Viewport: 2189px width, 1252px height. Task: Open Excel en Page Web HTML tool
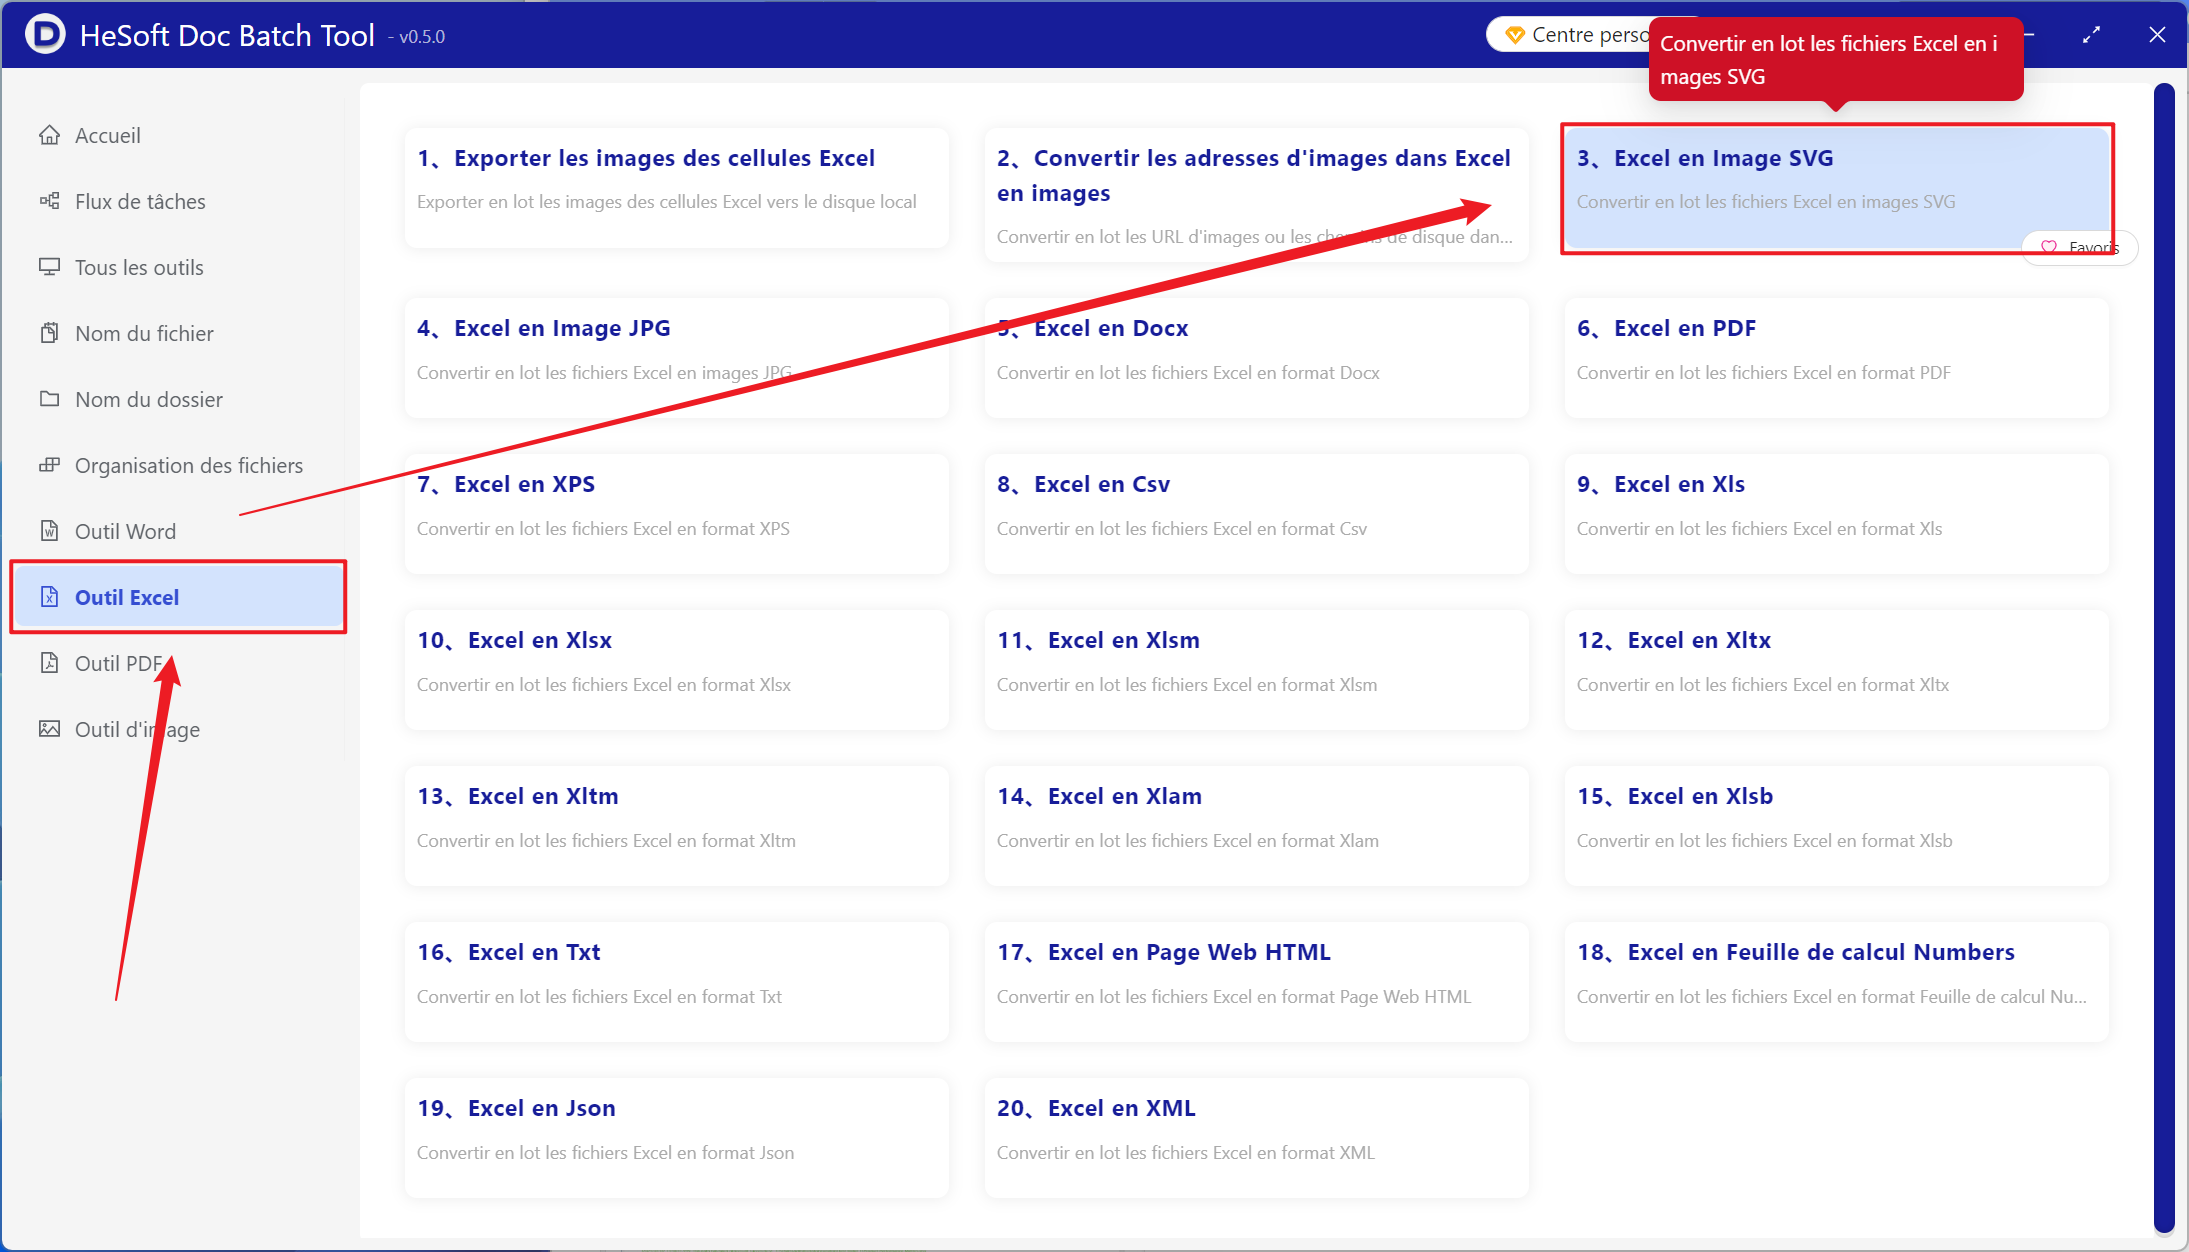tap(1256, 981)
